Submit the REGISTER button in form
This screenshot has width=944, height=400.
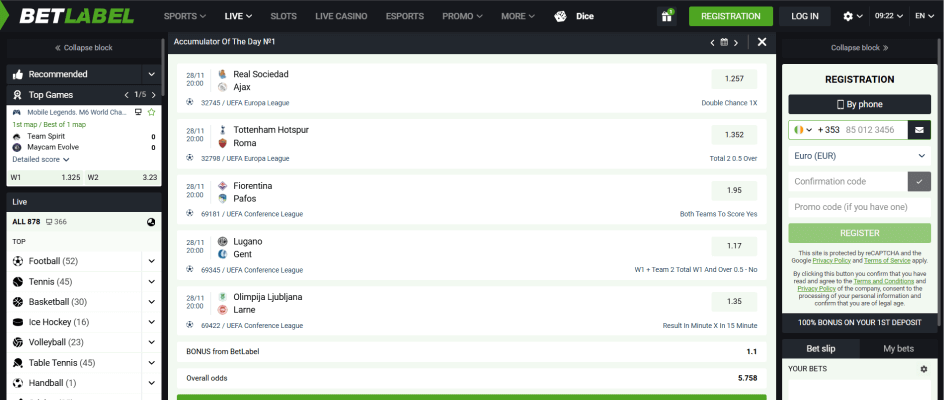[860, 233]
